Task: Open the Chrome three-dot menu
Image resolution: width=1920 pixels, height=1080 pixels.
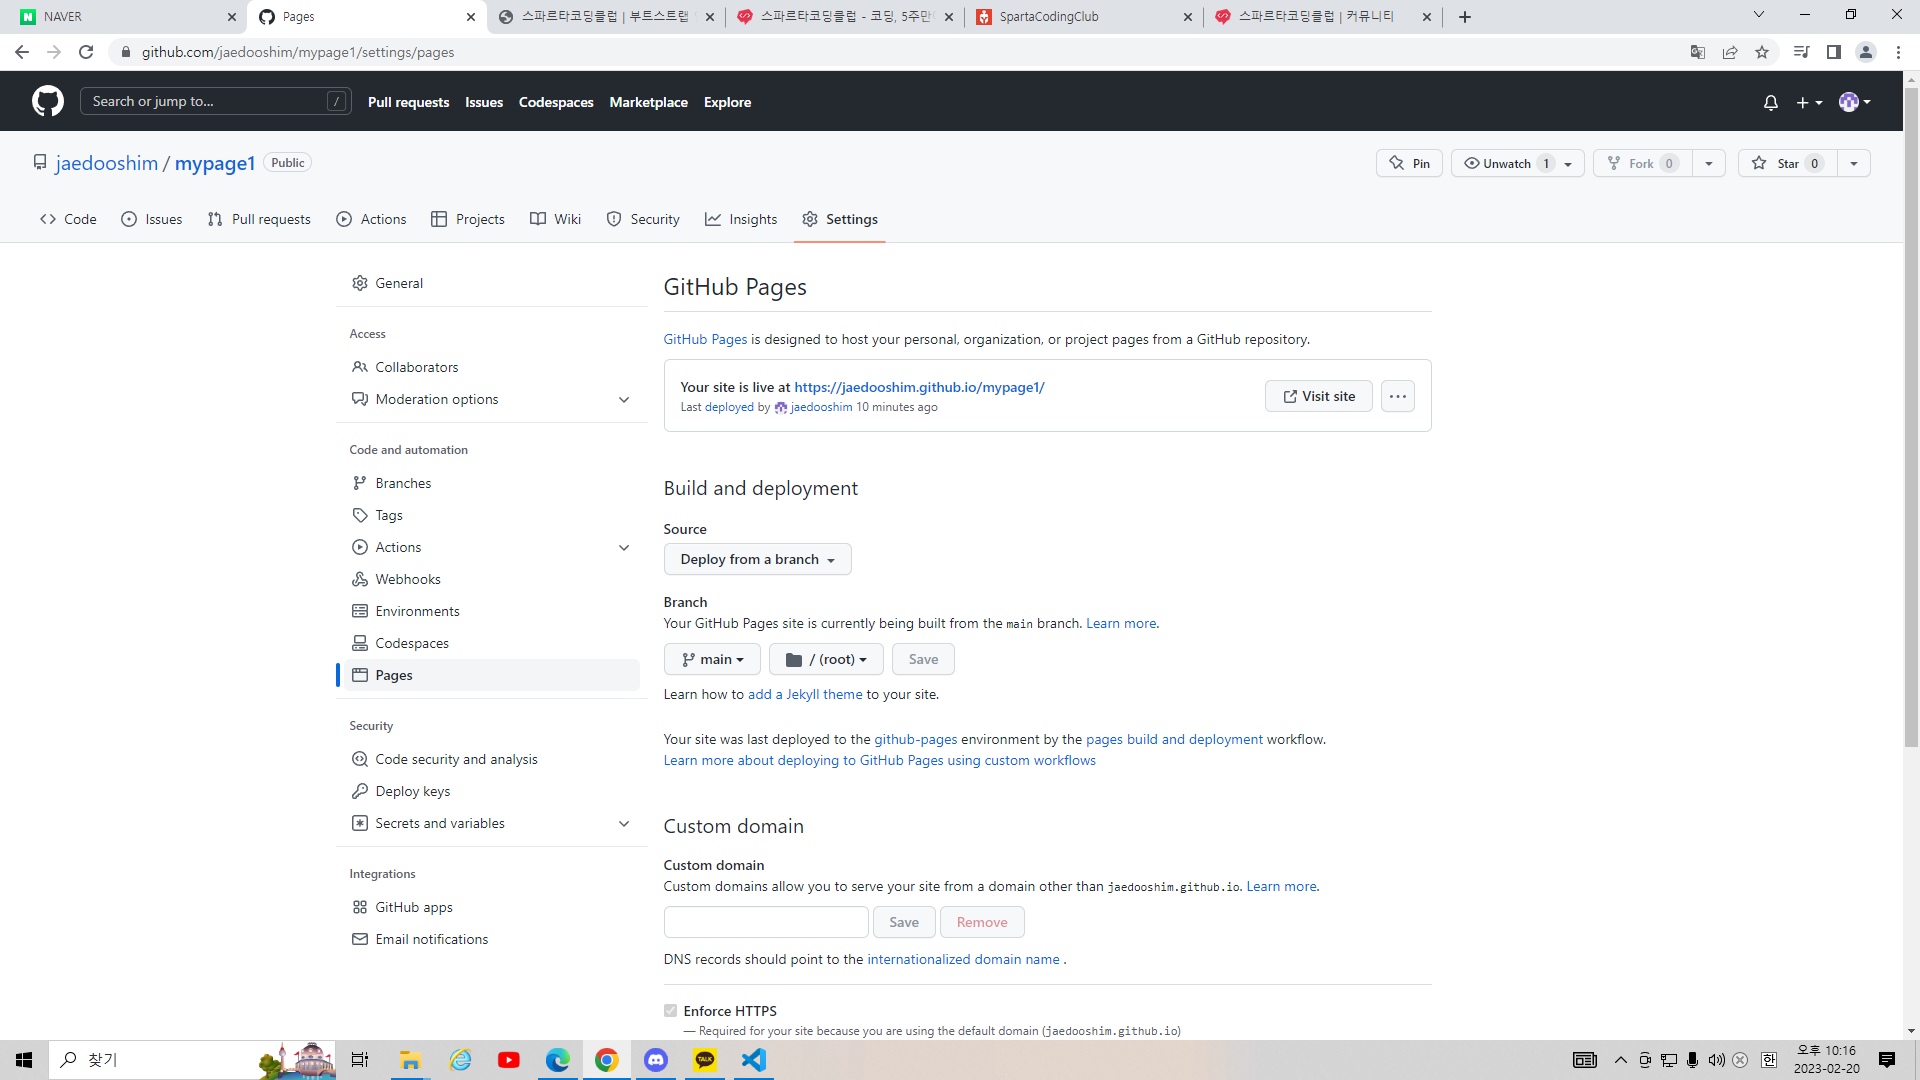Action: click(x=1898, y=52)
